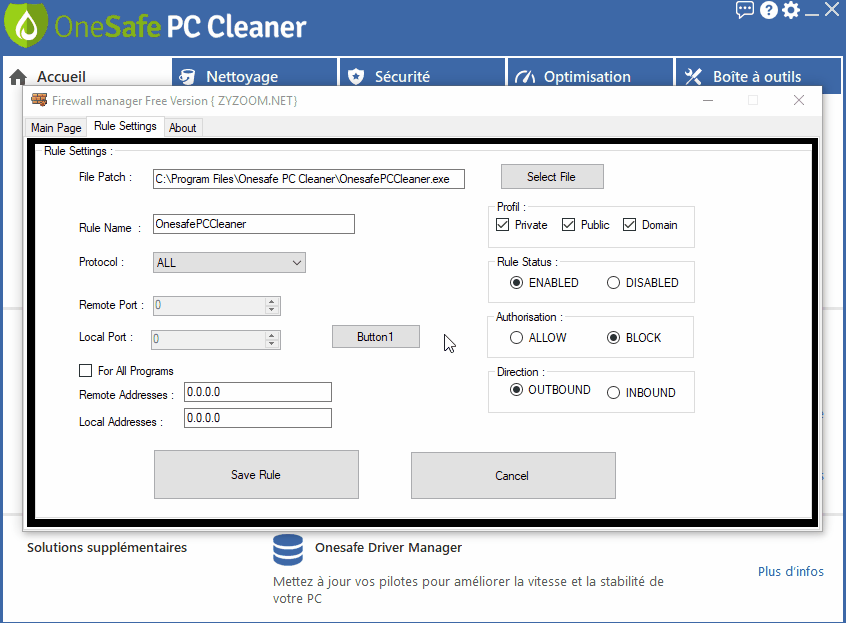The height and width of the screenshot is (623, 846).
Task: Select the Rule Settings tab
Action: [x=125, y=126]
